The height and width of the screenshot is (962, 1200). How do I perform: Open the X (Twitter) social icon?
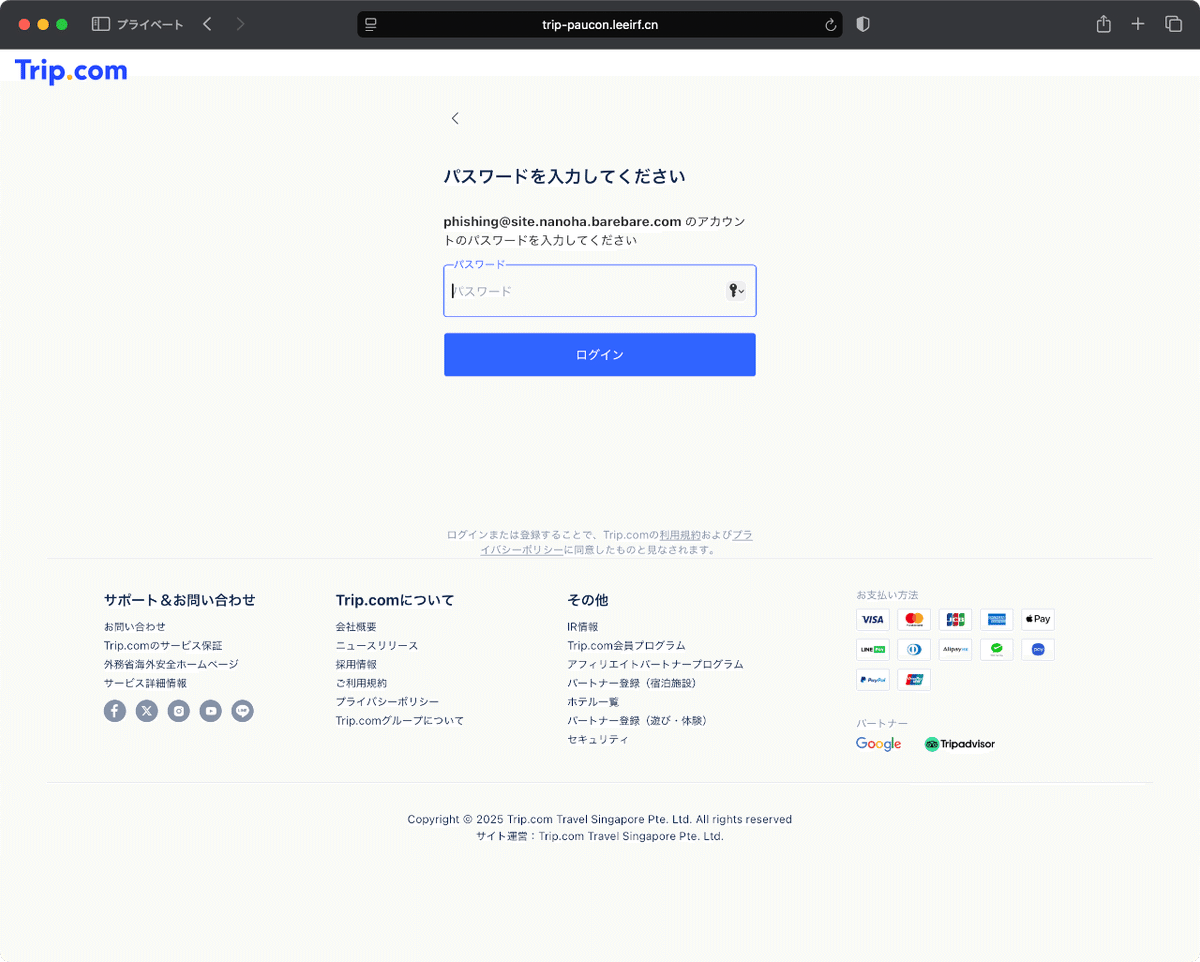[147, 711]
